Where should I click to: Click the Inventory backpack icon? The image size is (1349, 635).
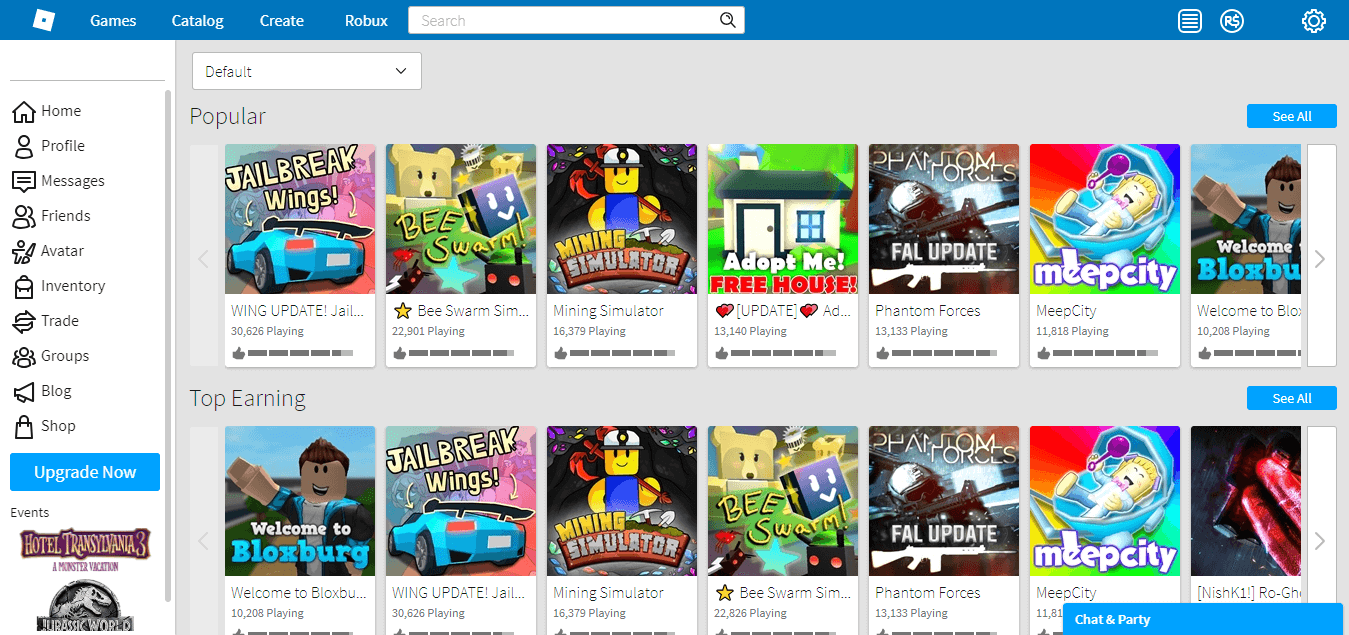[x=23, y=286]
